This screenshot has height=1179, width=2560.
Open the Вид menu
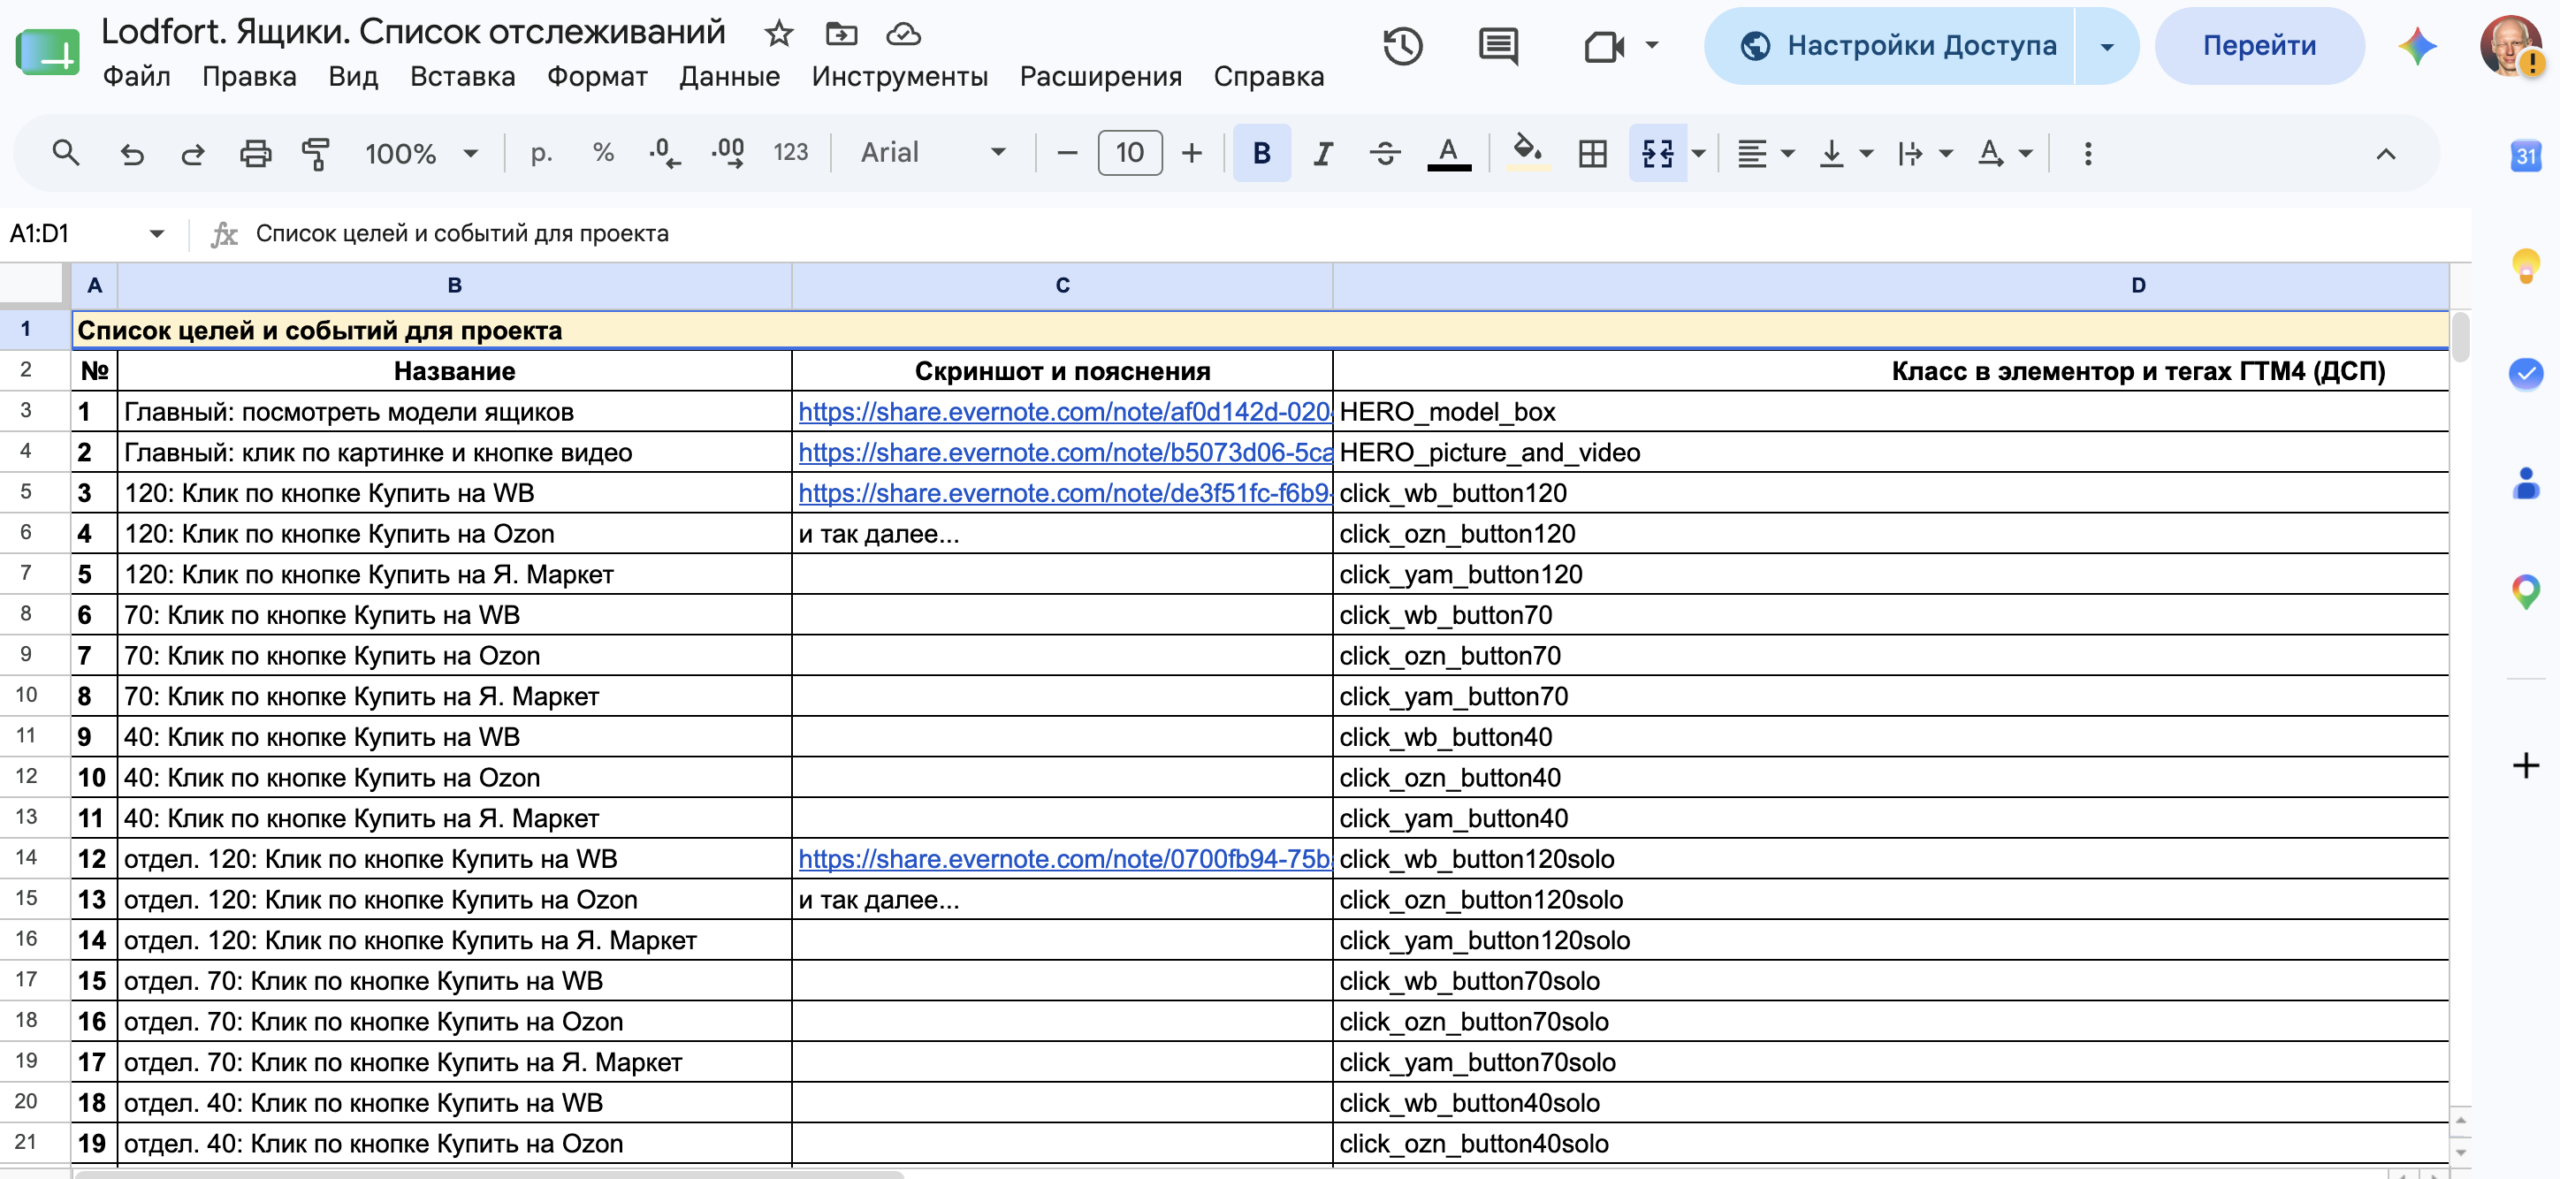(x=353, y=77)
